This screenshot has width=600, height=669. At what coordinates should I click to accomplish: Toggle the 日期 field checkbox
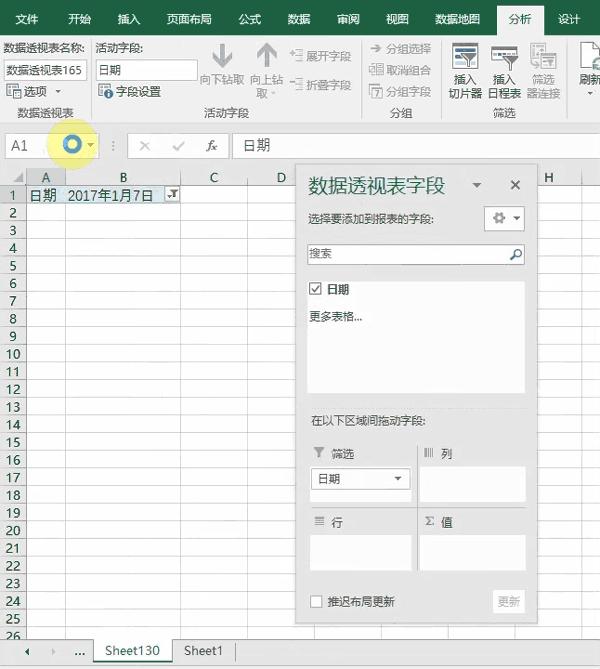315,289
